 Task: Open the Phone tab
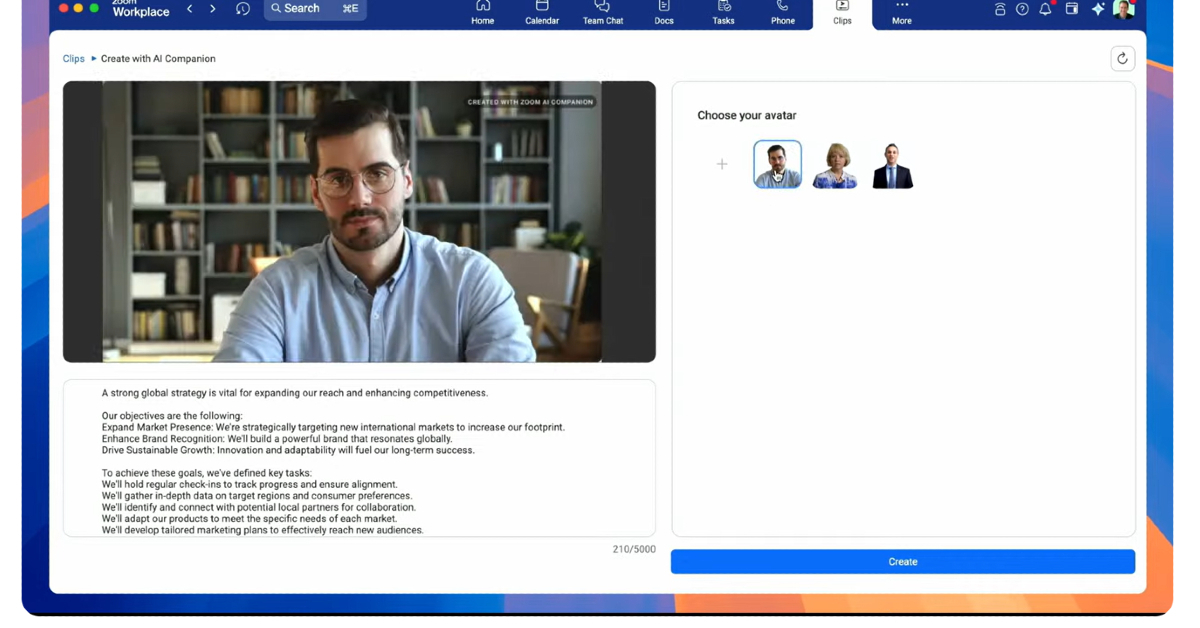(782, 12)
